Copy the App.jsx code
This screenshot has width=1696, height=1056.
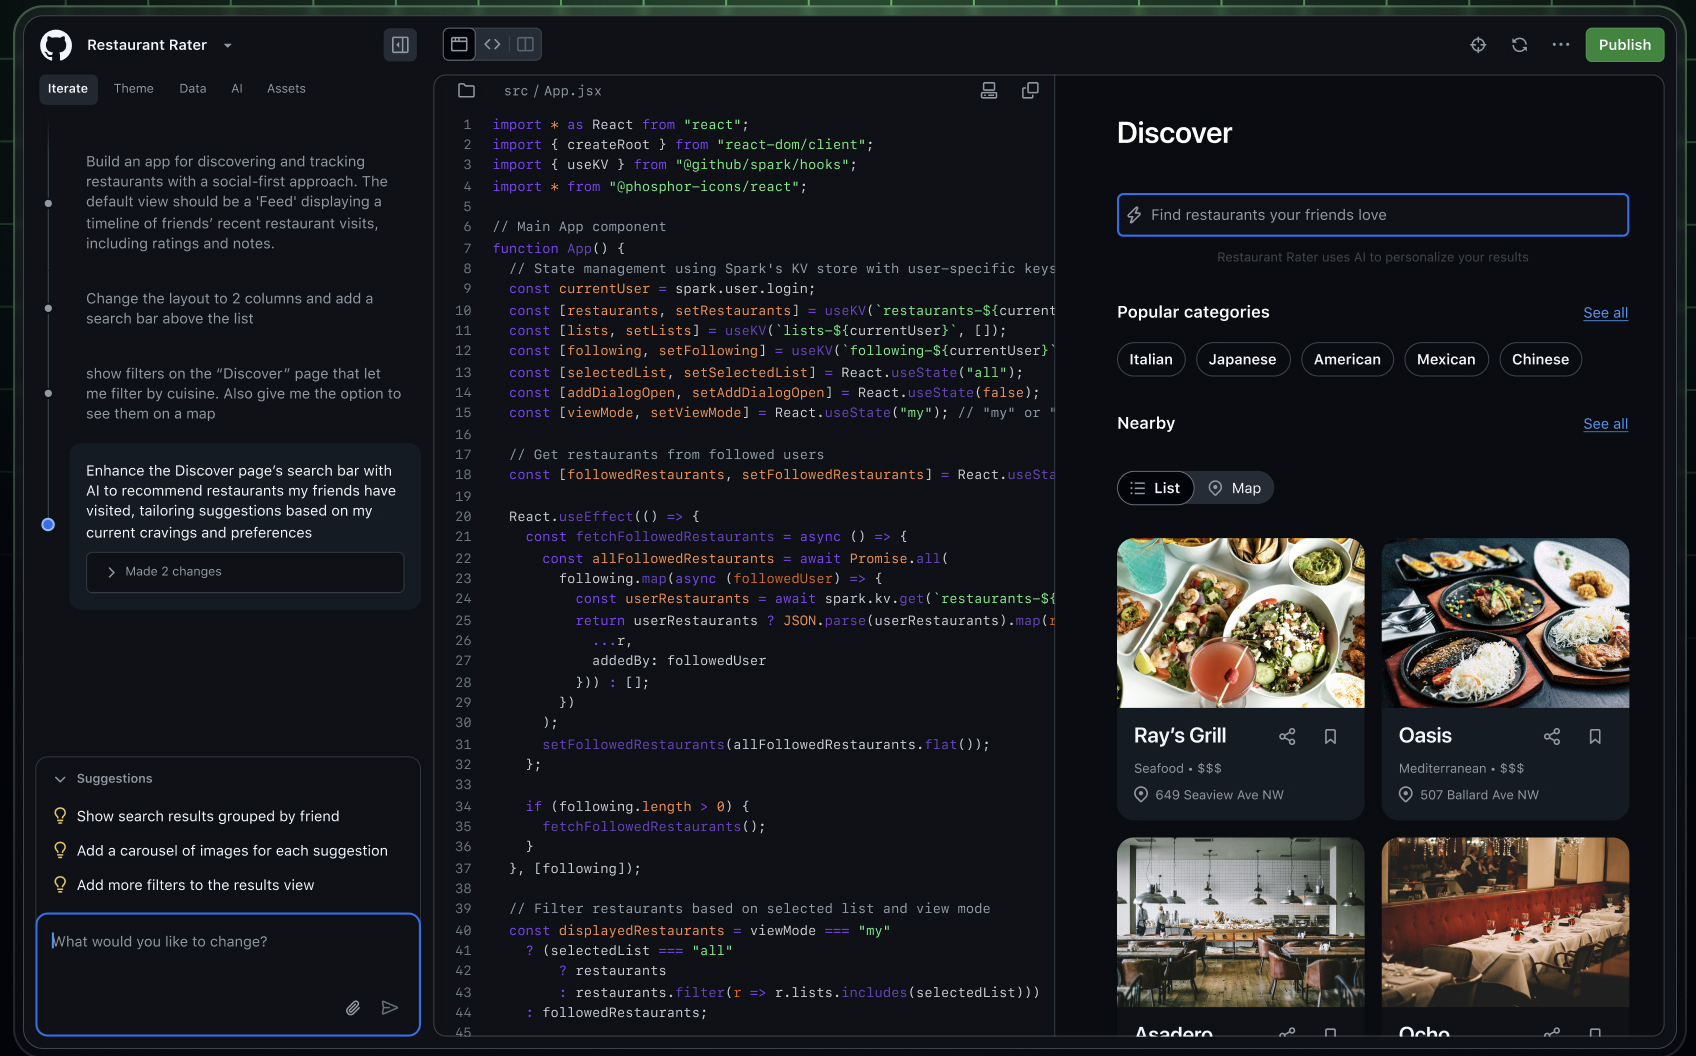click(x=1031, y=90)
